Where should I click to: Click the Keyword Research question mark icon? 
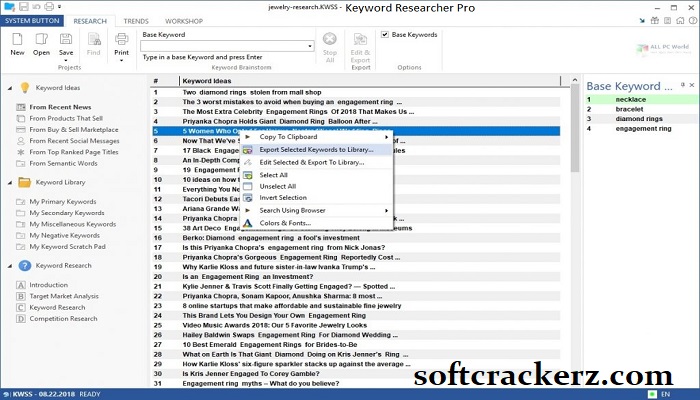25,266
